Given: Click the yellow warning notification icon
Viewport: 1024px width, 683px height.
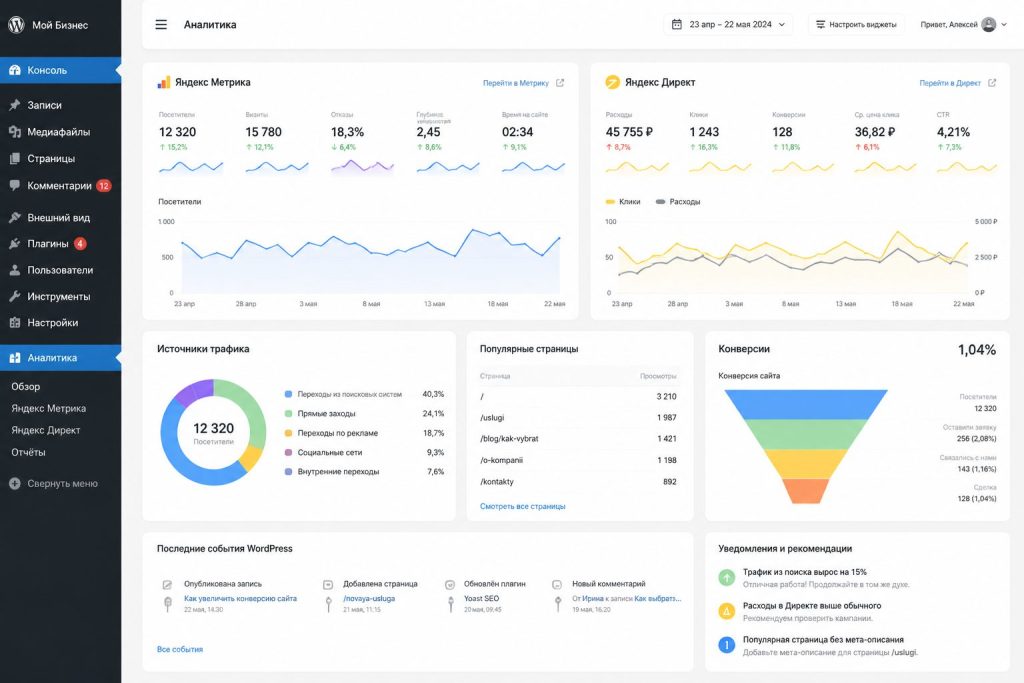Looking at the screenshot, I should (726, 611).
